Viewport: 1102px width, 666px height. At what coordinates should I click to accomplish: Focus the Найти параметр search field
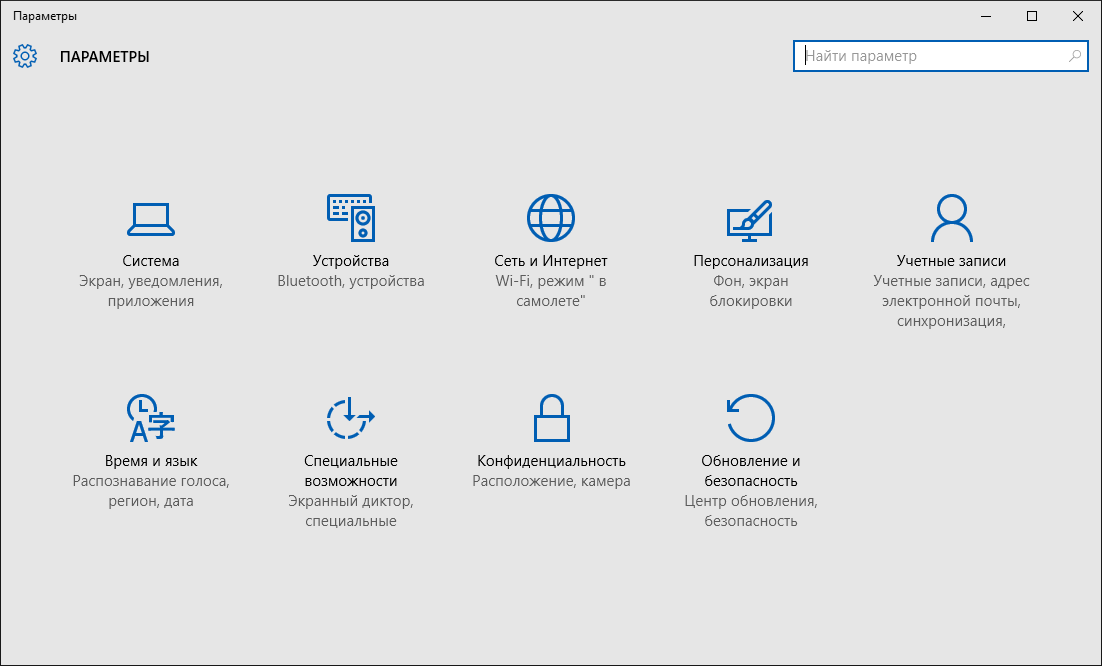point(940,56)
